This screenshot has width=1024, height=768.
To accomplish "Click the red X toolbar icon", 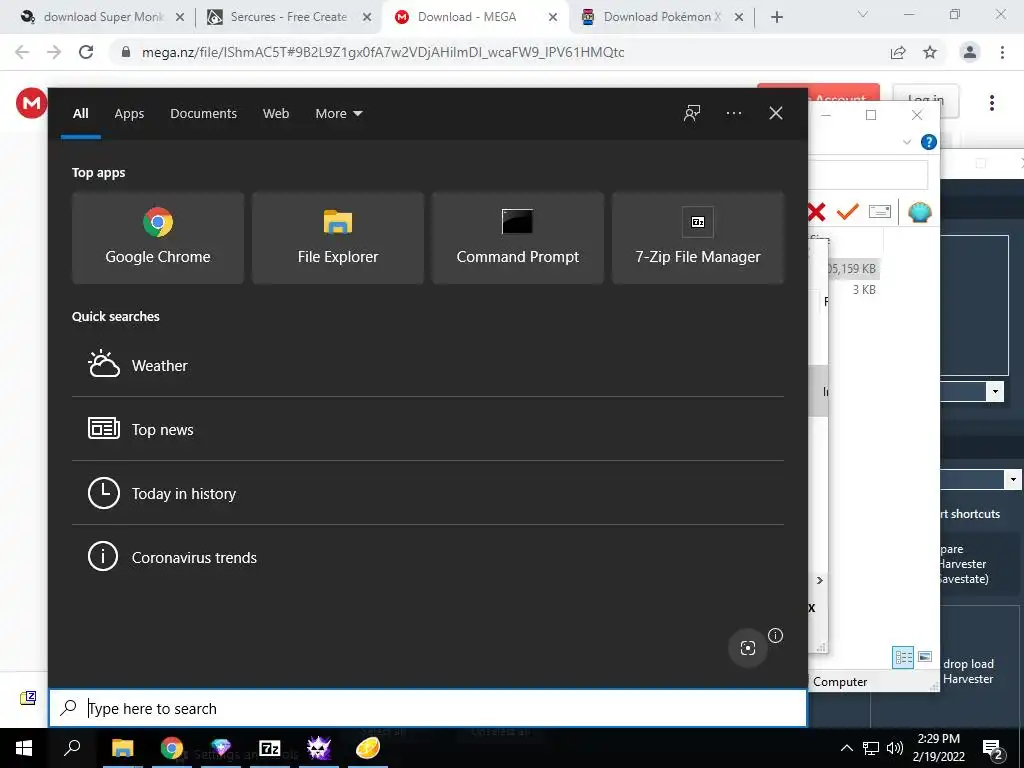I will point(816,212).
